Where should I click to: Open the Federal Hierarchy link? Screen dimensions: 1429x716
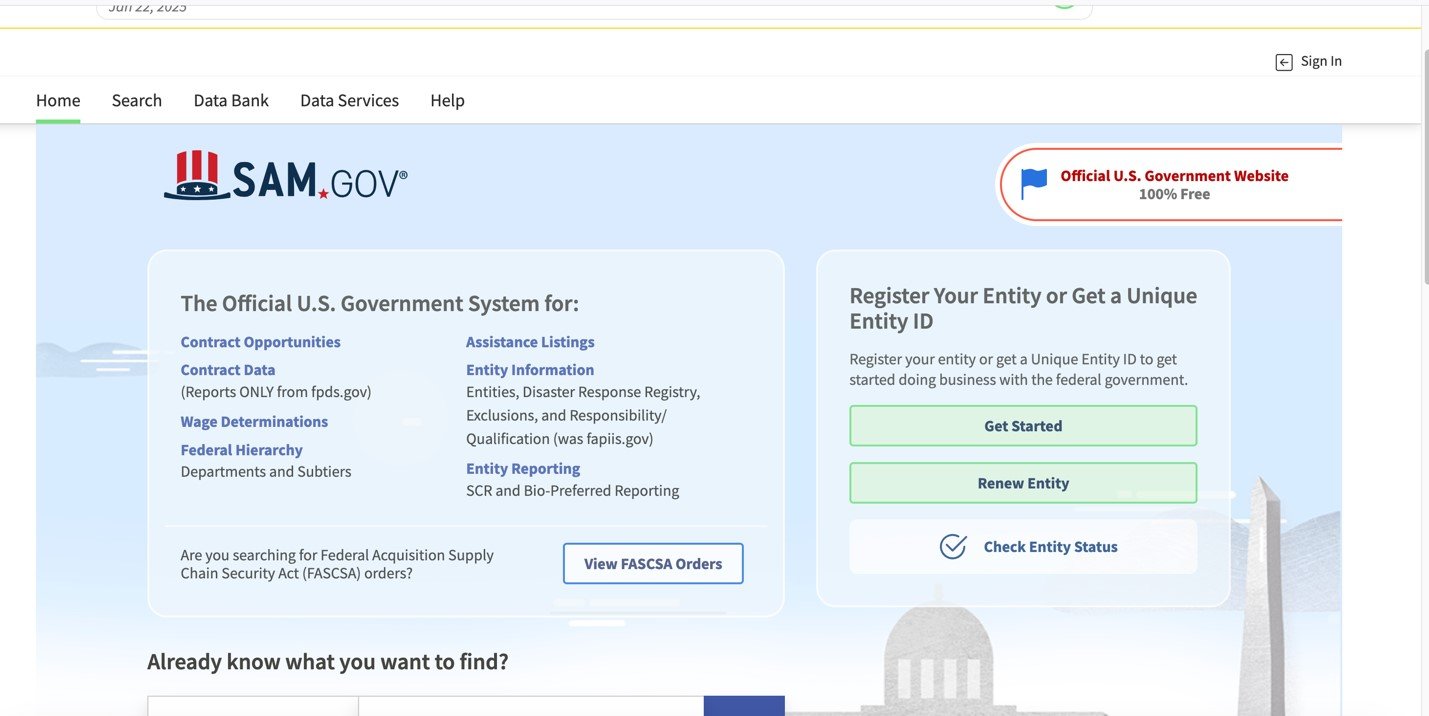coord(241,450)
